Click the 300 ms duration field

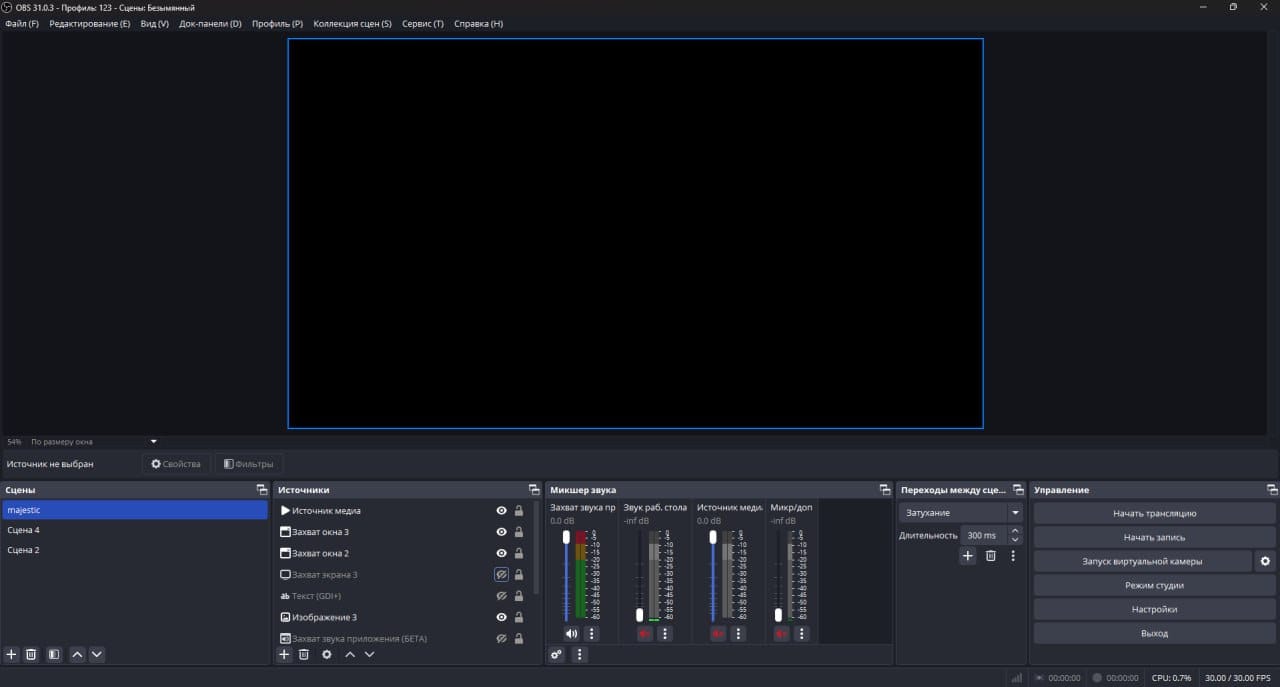coord(983,535)
